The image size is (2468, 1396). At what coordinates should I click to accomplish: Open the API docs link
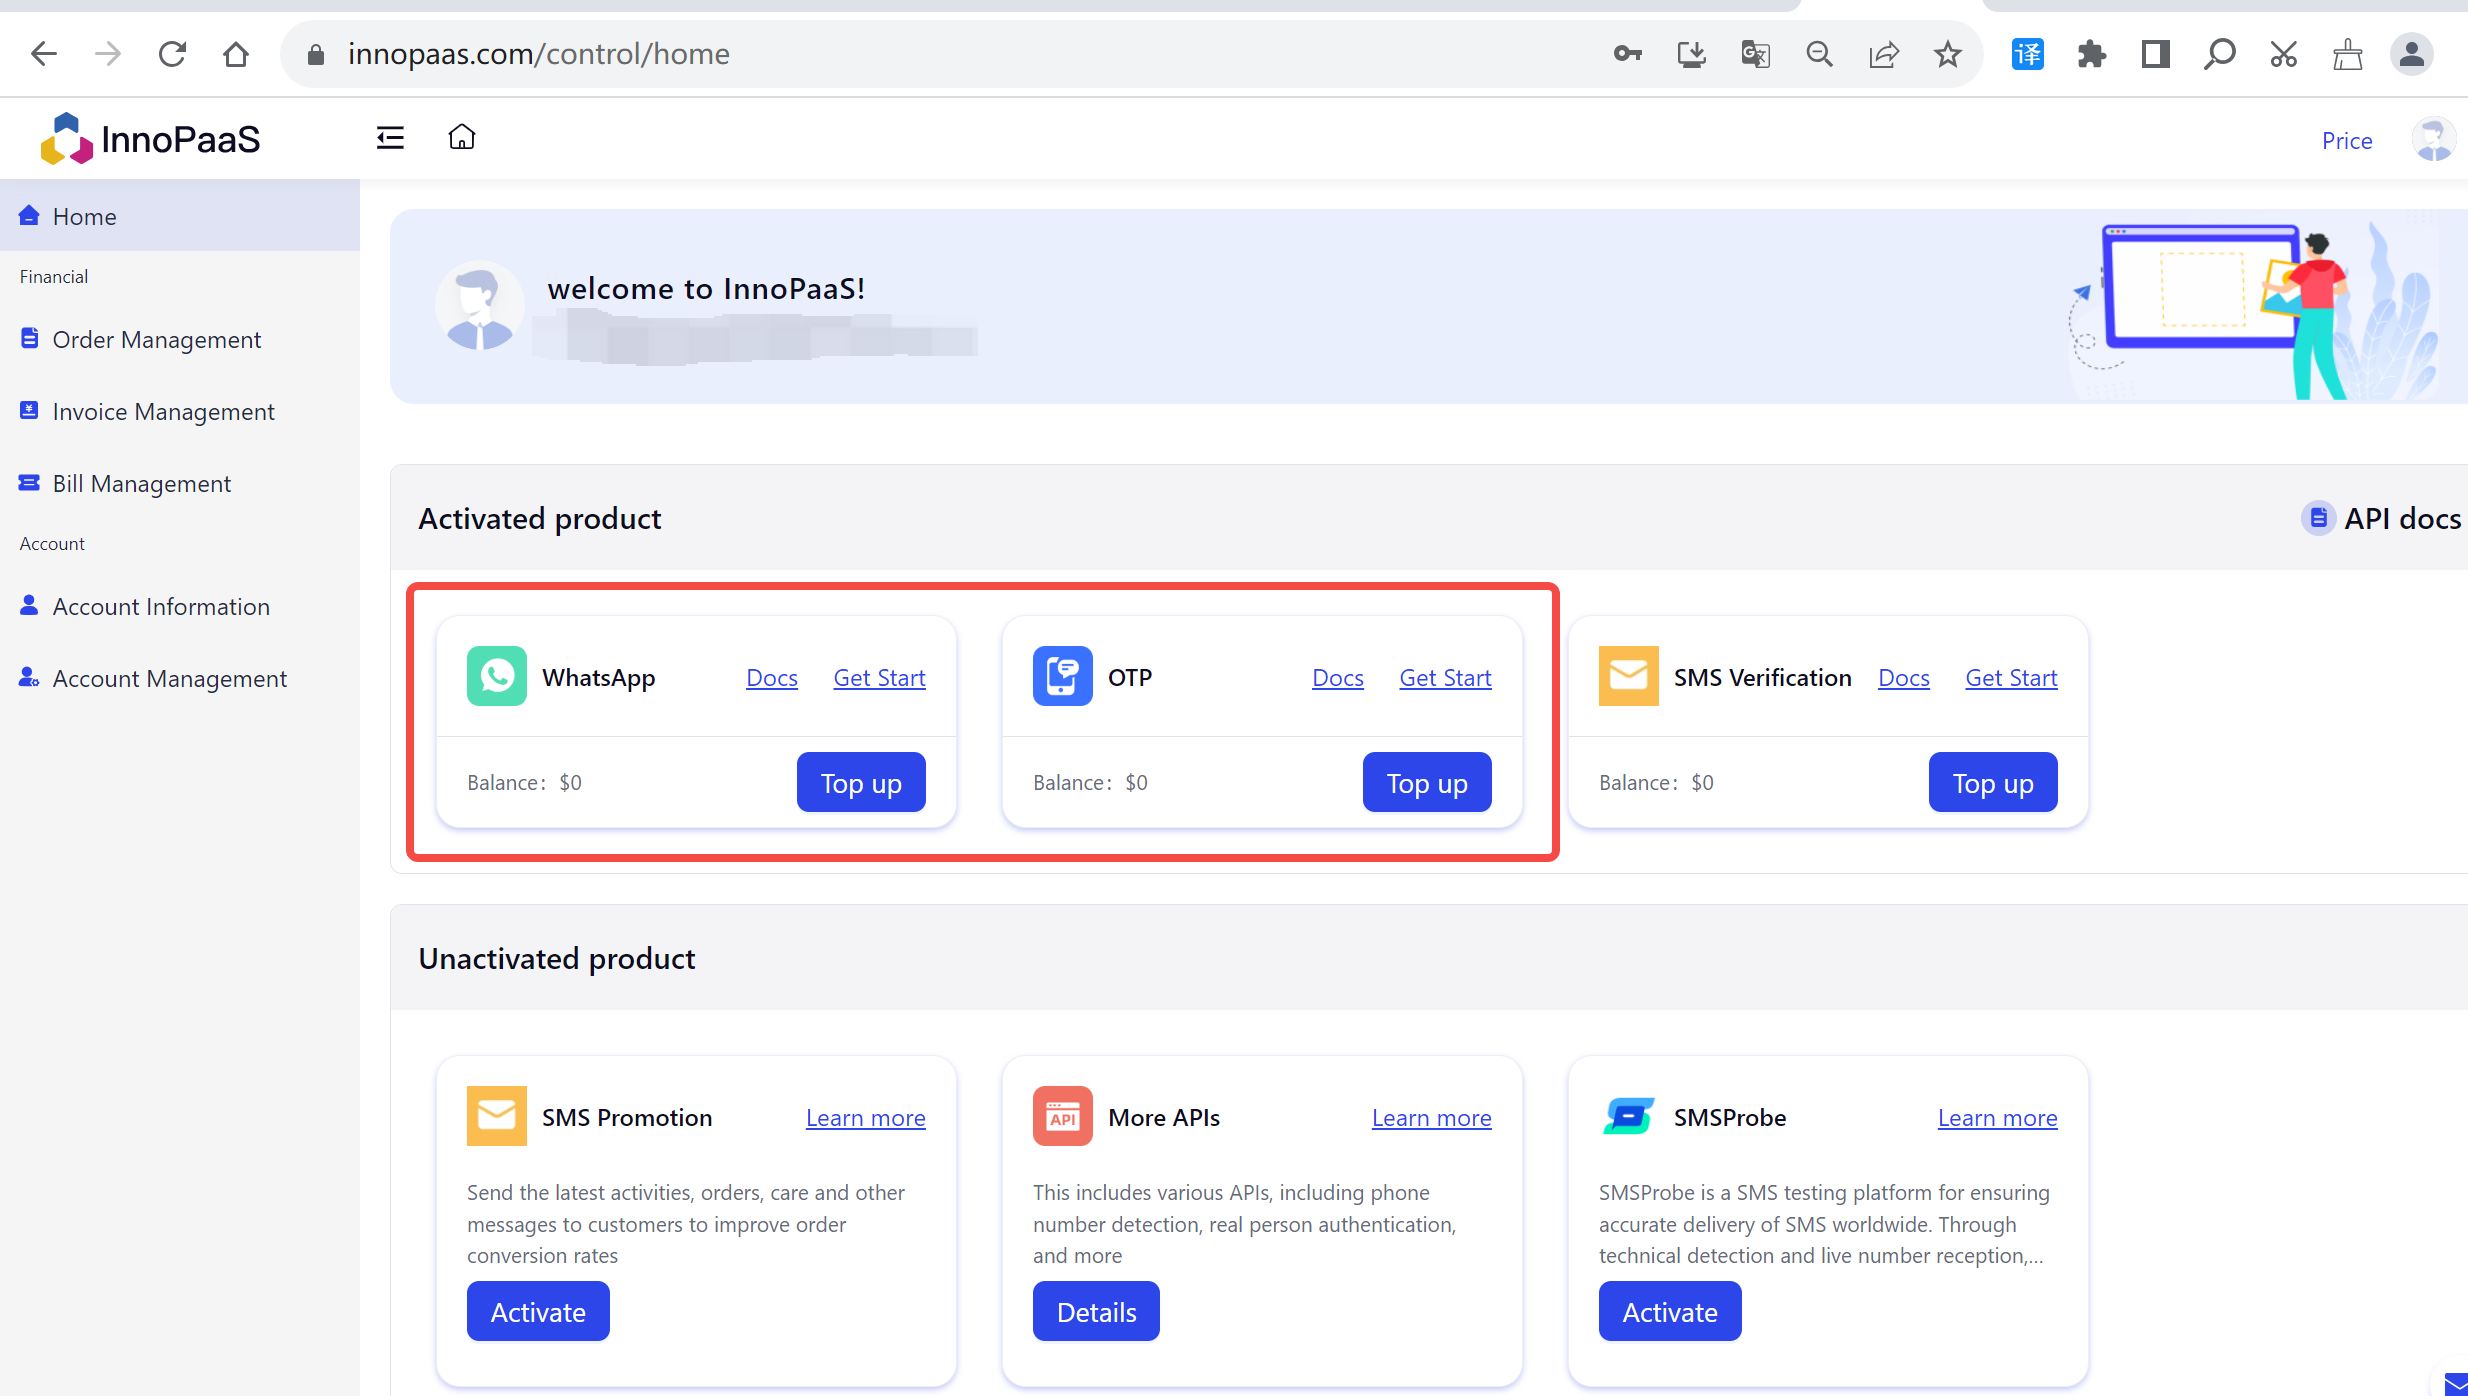pos(2382,519)
